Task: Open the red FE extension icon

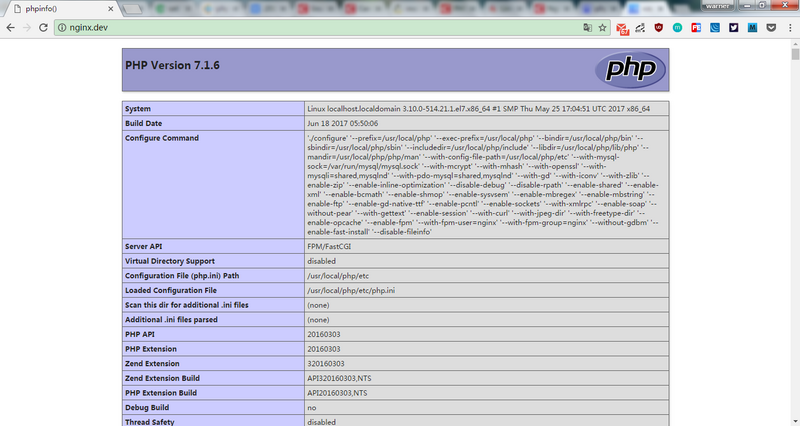Action: (696, 28)
